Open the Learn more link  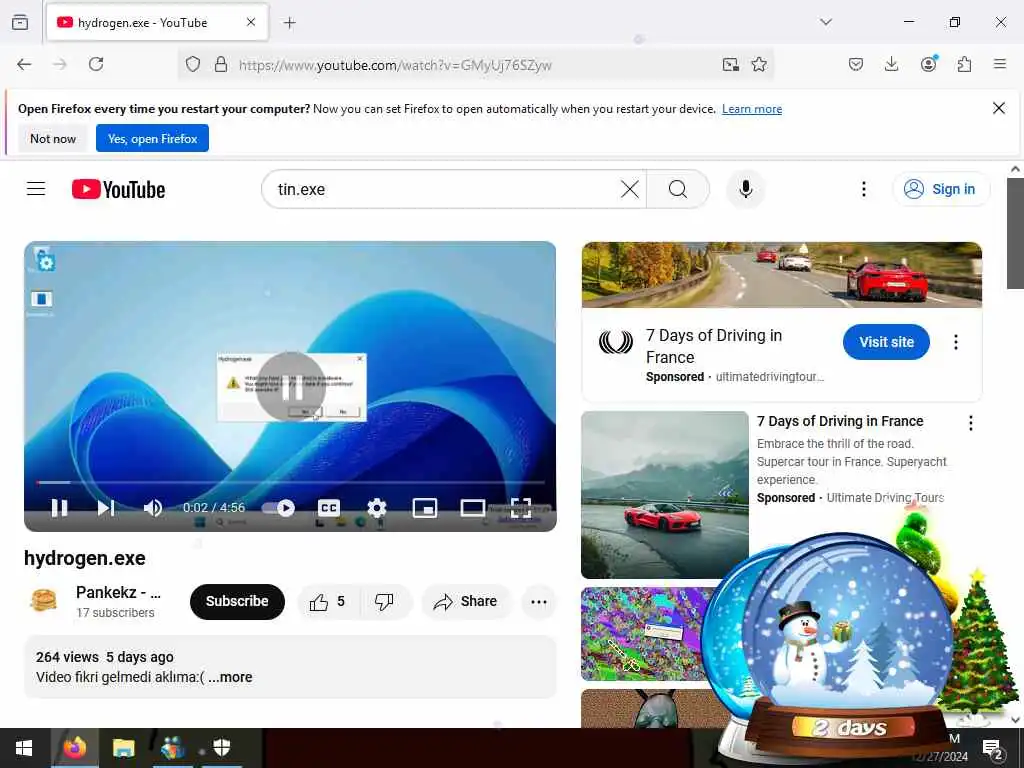pos(752,109)
